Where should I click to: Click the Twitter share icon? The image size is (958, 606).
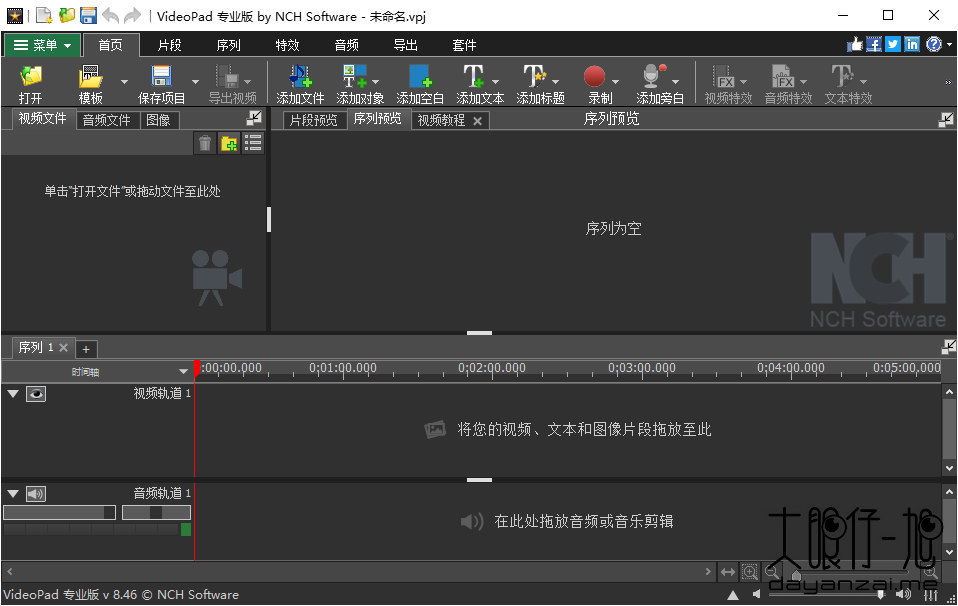click(893, 45)
